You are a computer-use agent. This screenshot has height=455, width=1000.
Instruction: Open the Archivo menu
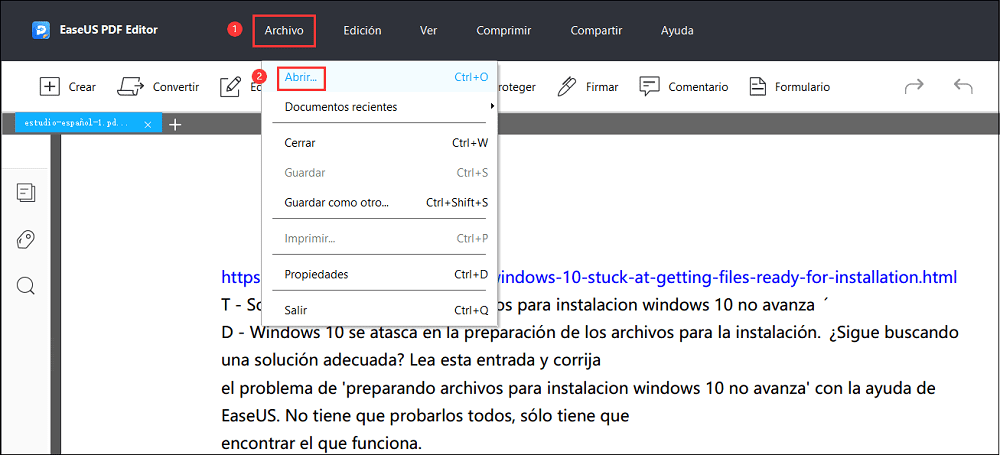click(284, 30)
